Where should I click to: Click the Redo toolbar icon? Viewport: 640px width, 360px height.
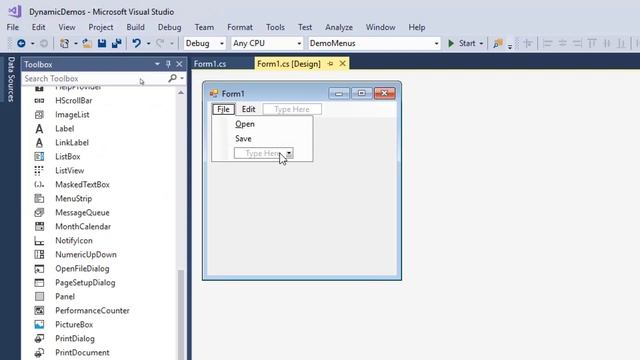(x=160, y=43)
